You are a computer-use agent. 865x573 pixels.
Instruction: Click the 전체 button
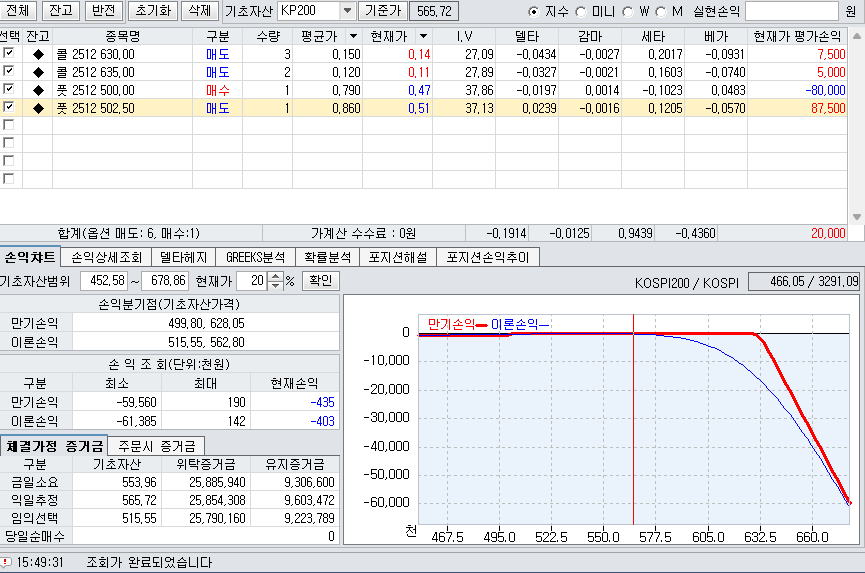tap(18, 10)
